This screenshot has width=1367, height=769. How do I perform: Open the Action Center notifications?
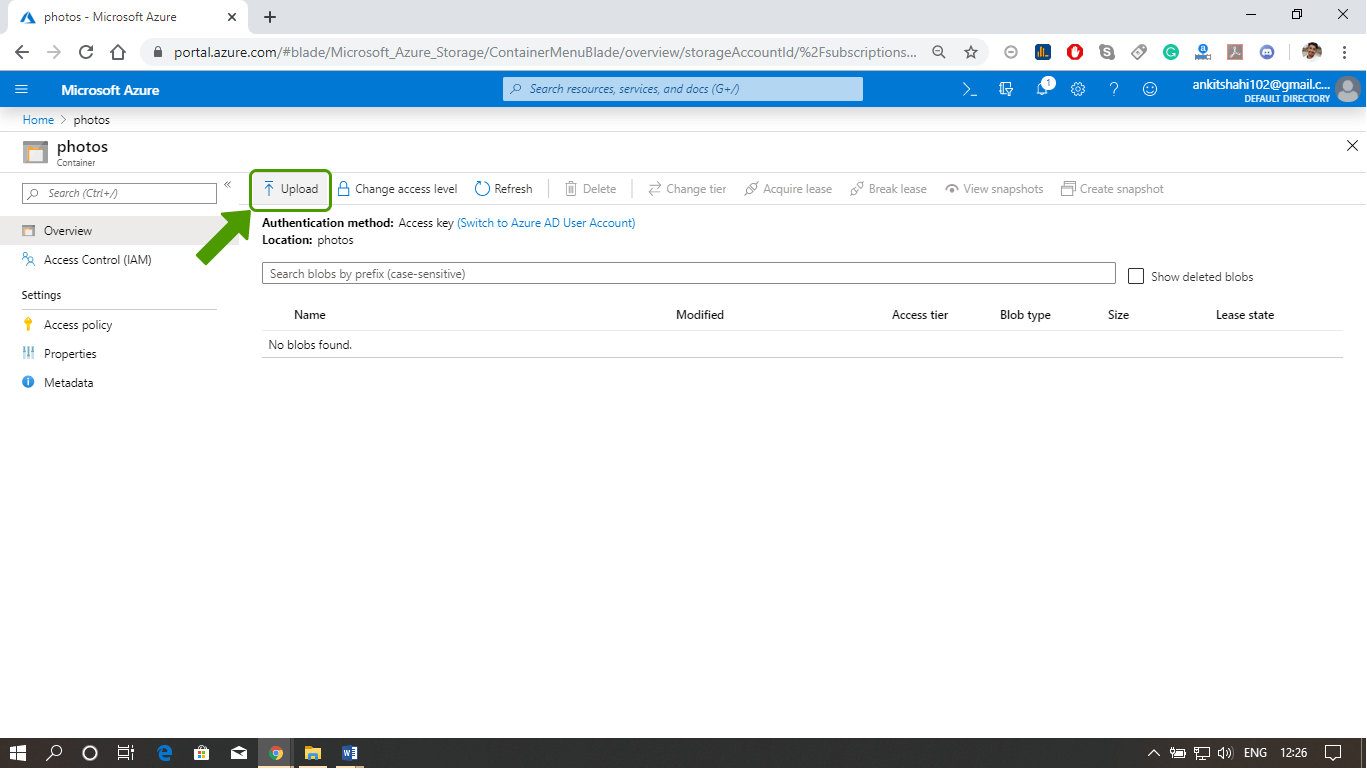pyautogui.click(x=1333, y=753)
